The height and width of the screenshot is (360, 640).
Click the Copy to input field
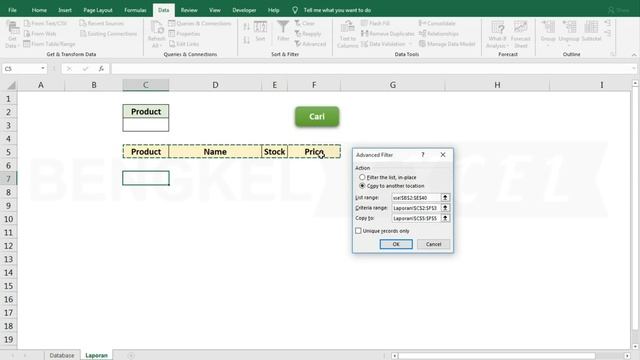pyautogui.click(x=416, y=218)
